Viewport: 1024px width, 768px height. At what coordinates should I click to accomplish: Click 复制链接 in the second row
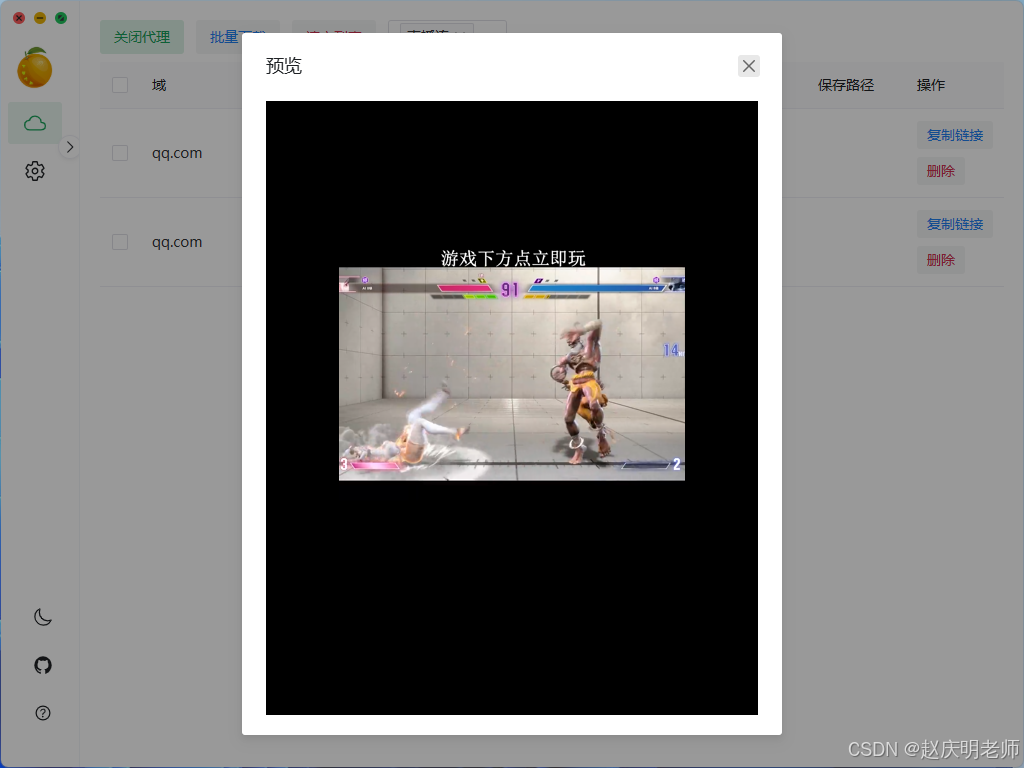click(955, 224)
